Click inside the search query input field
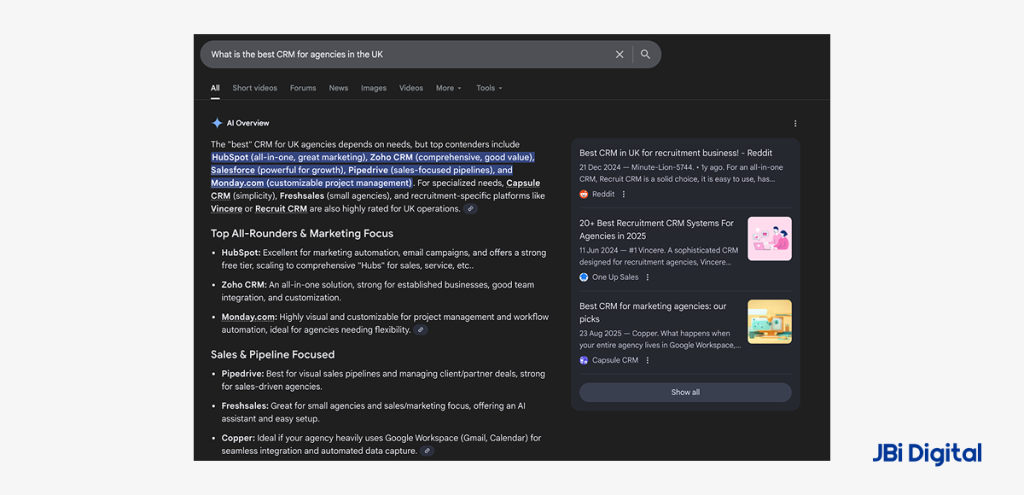Image resolution: width=1024 pixels, height=495 pixels. click(x=405, y=55)
